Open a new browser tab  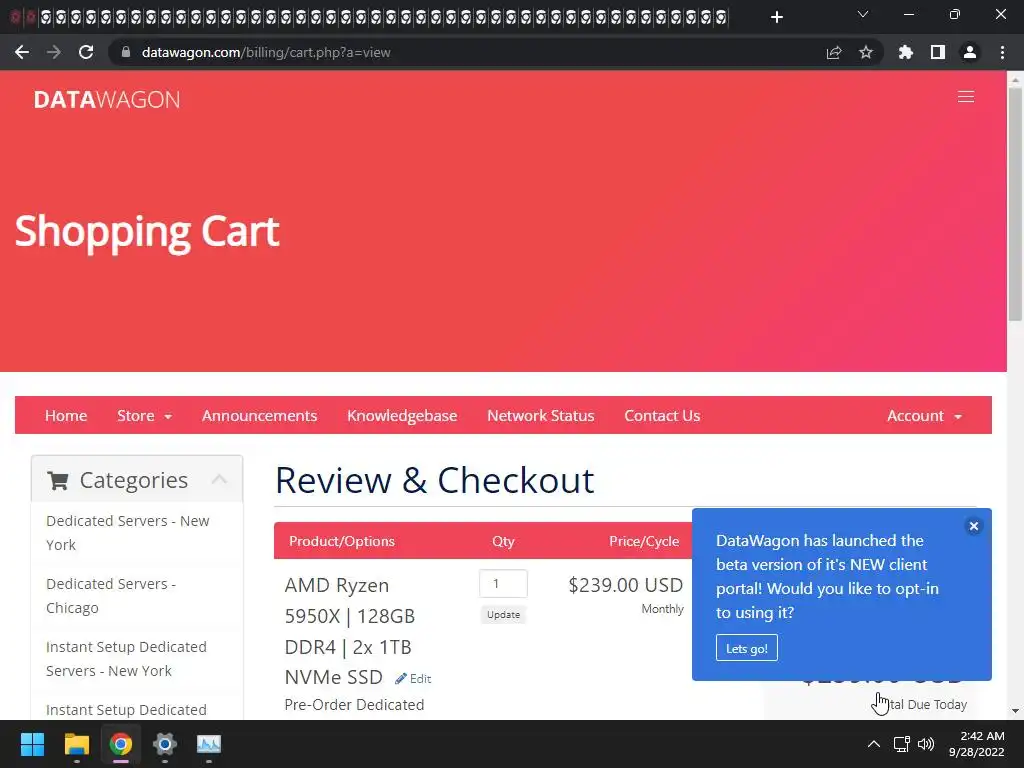point(776,17)
